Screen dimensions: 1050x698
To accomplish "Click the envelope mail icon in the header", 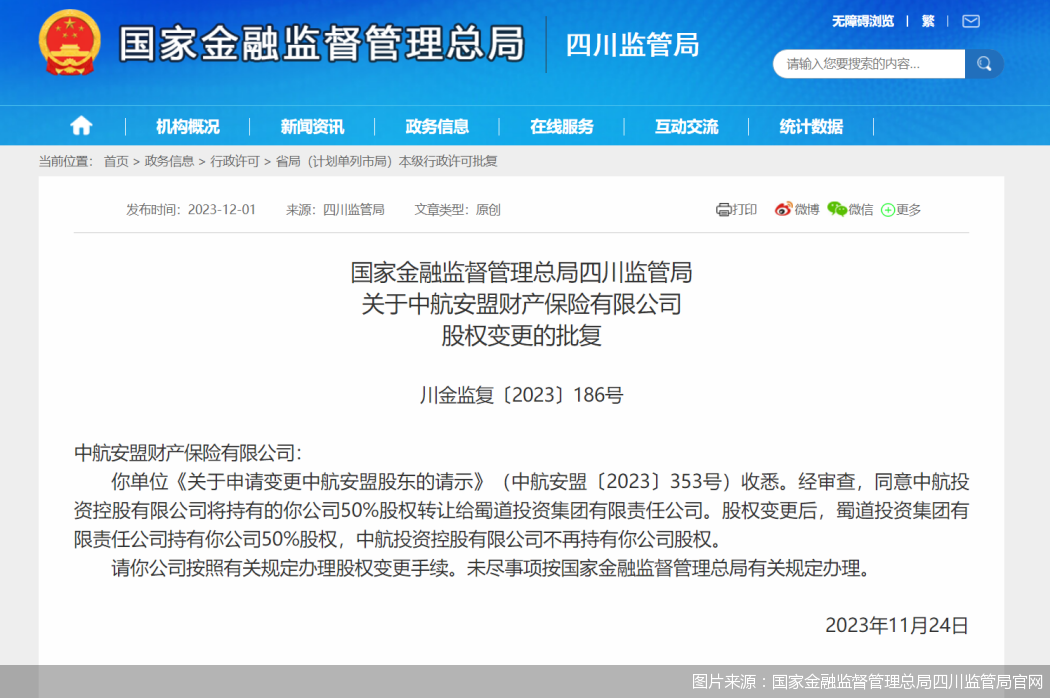I will 970,21.
